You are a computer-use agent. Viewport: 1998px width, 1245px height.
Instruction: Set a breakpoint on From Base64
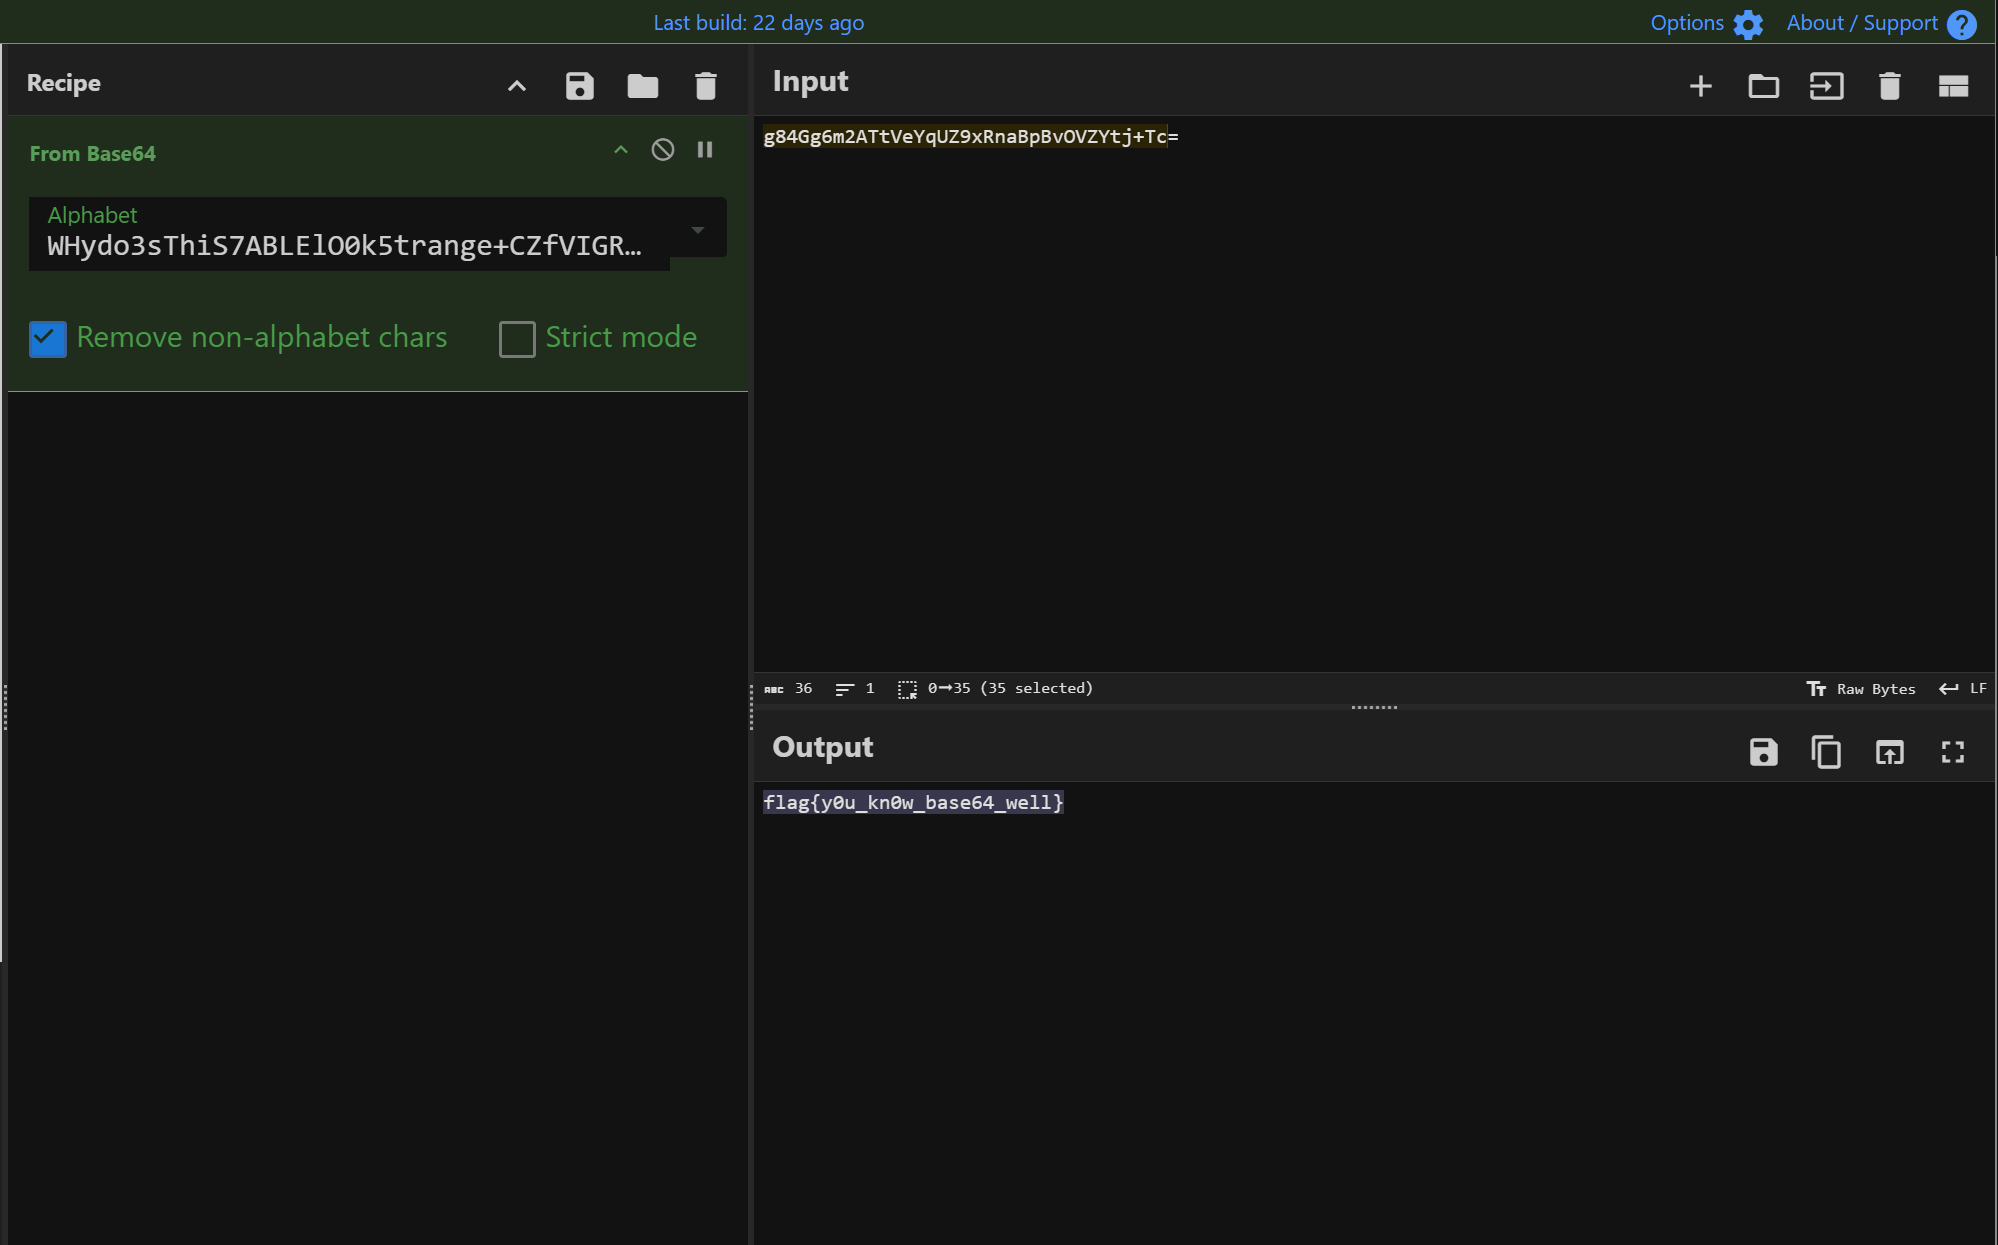(705, 150)
